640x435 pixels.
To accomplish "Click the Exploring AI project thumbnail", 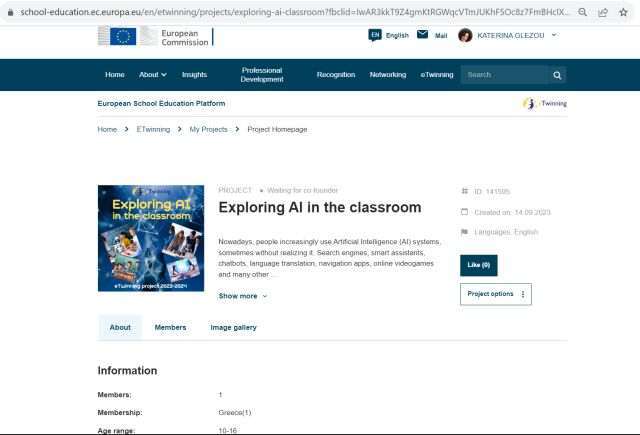I will 151,238.
